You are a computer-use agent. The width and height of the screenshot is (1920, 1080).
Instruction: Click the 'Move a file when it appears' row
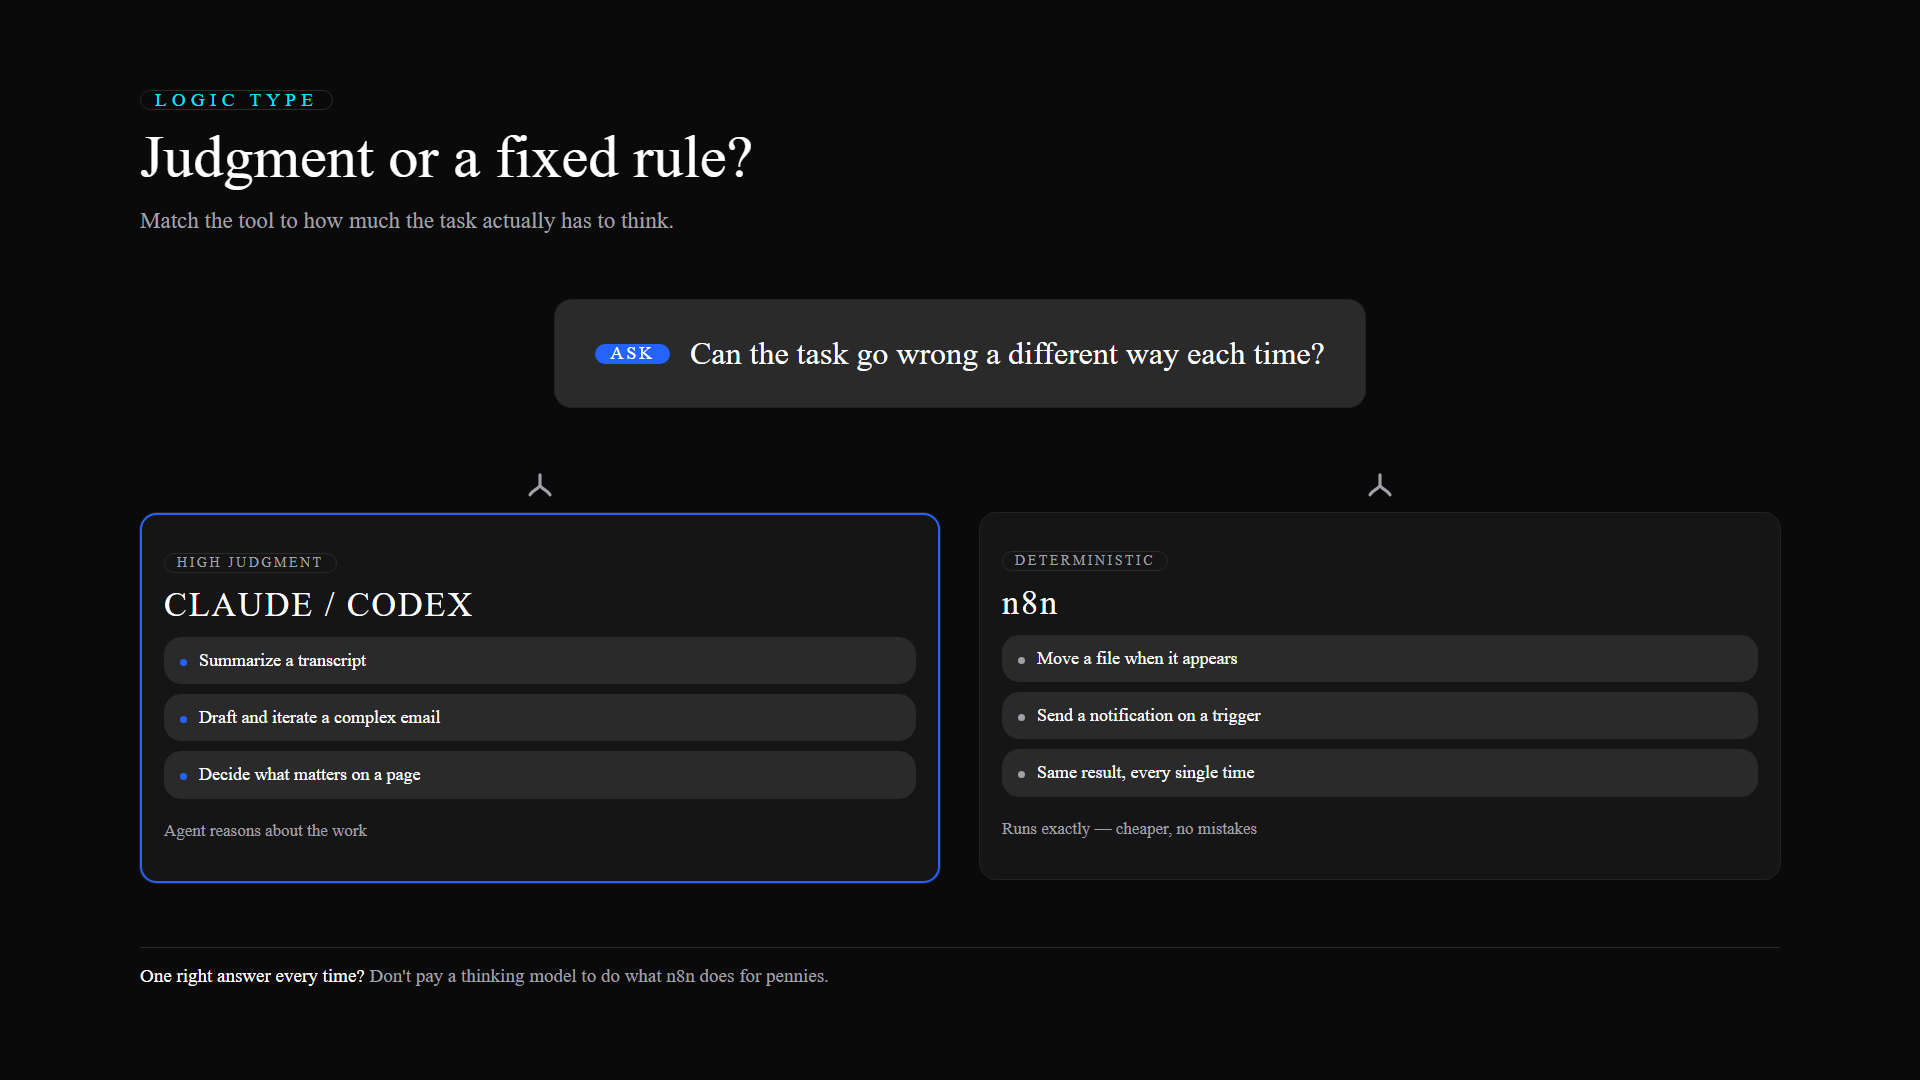click(x=1380, y=659)
